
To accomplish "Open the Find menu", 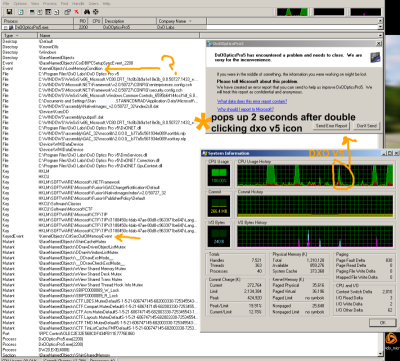I will pyautogui.click(x=65, y=3).
